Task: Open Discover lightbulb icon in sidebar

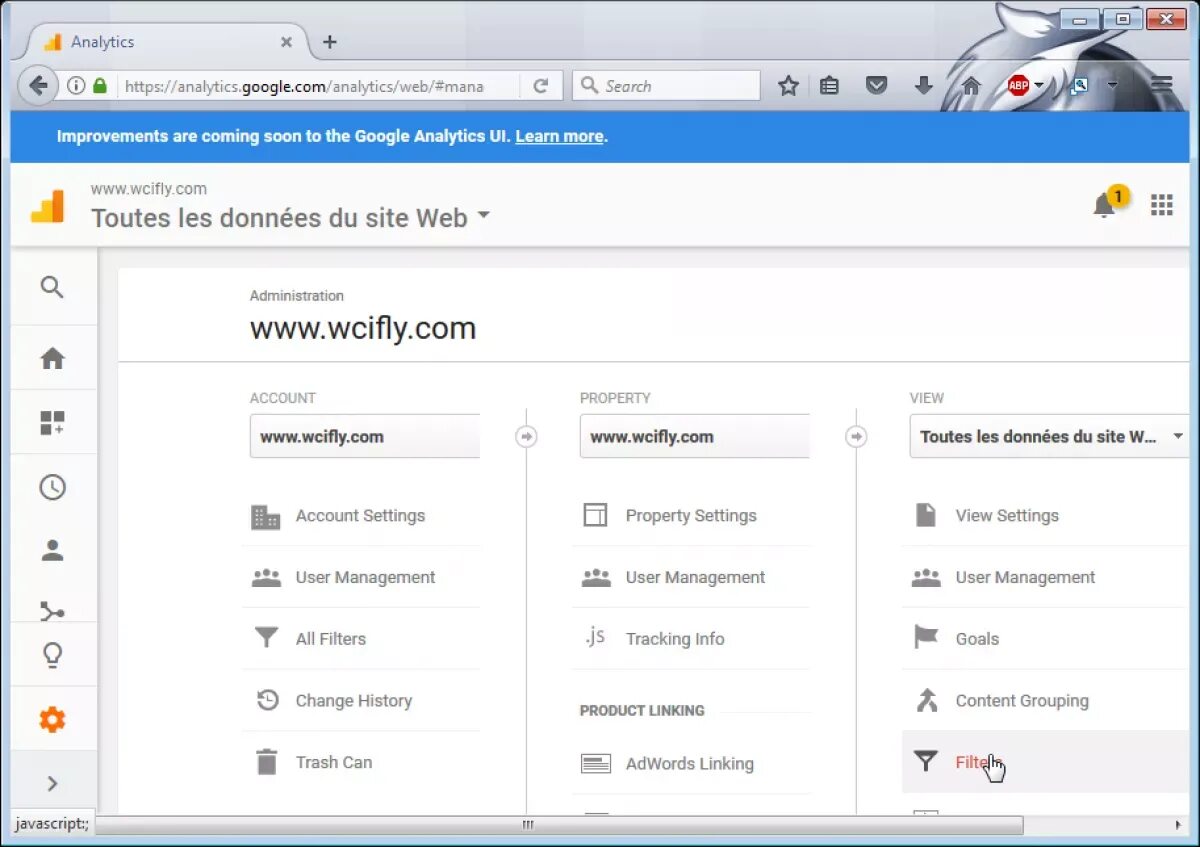Action: 52,655
